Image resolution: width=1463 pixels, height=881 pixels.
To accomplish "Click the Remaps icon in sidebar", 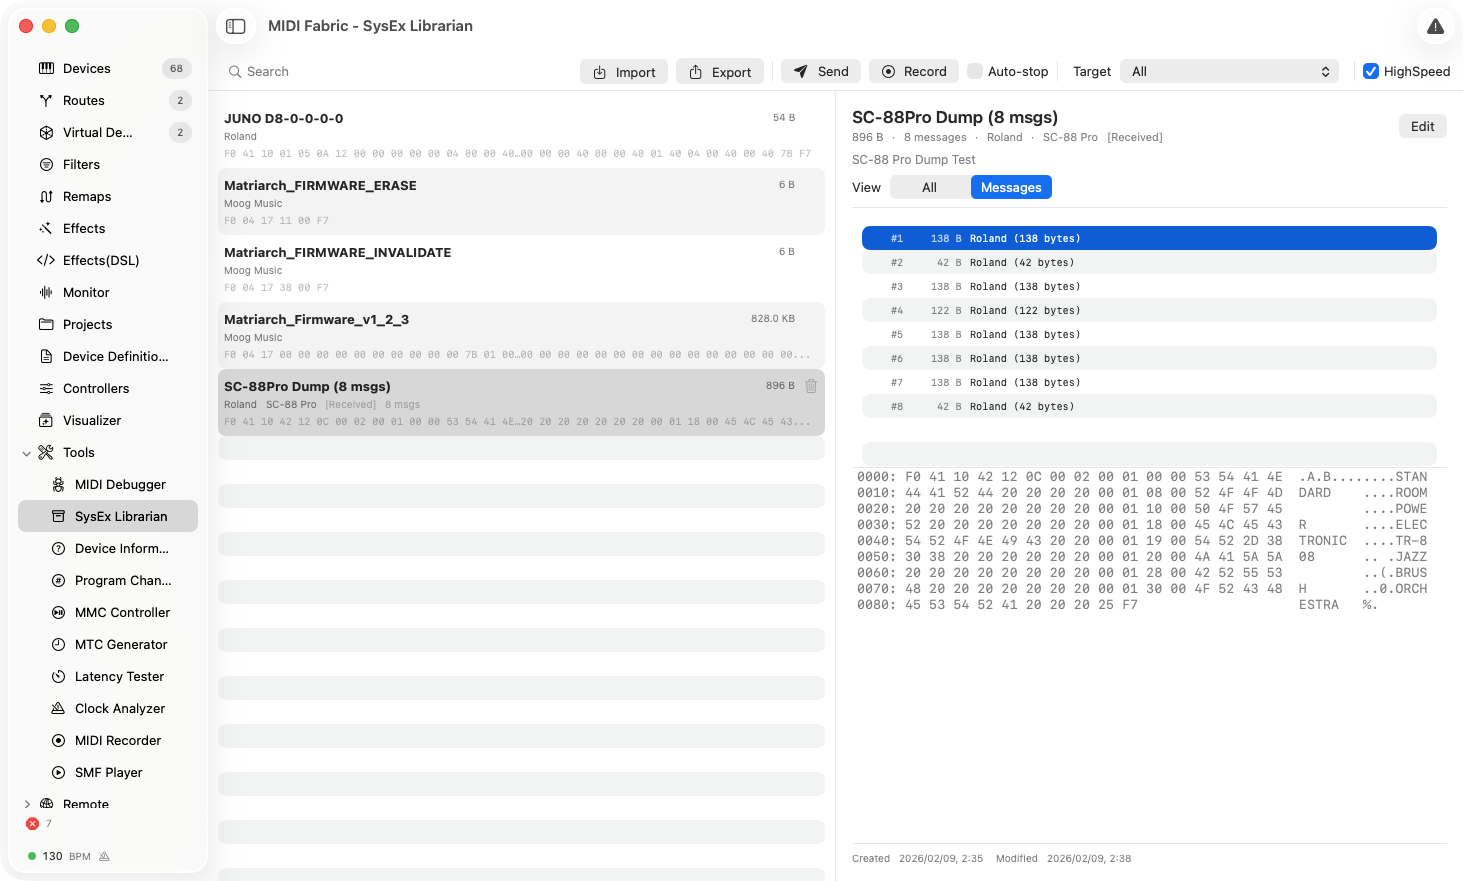I will pyautogui.click(x=46, y=196).
